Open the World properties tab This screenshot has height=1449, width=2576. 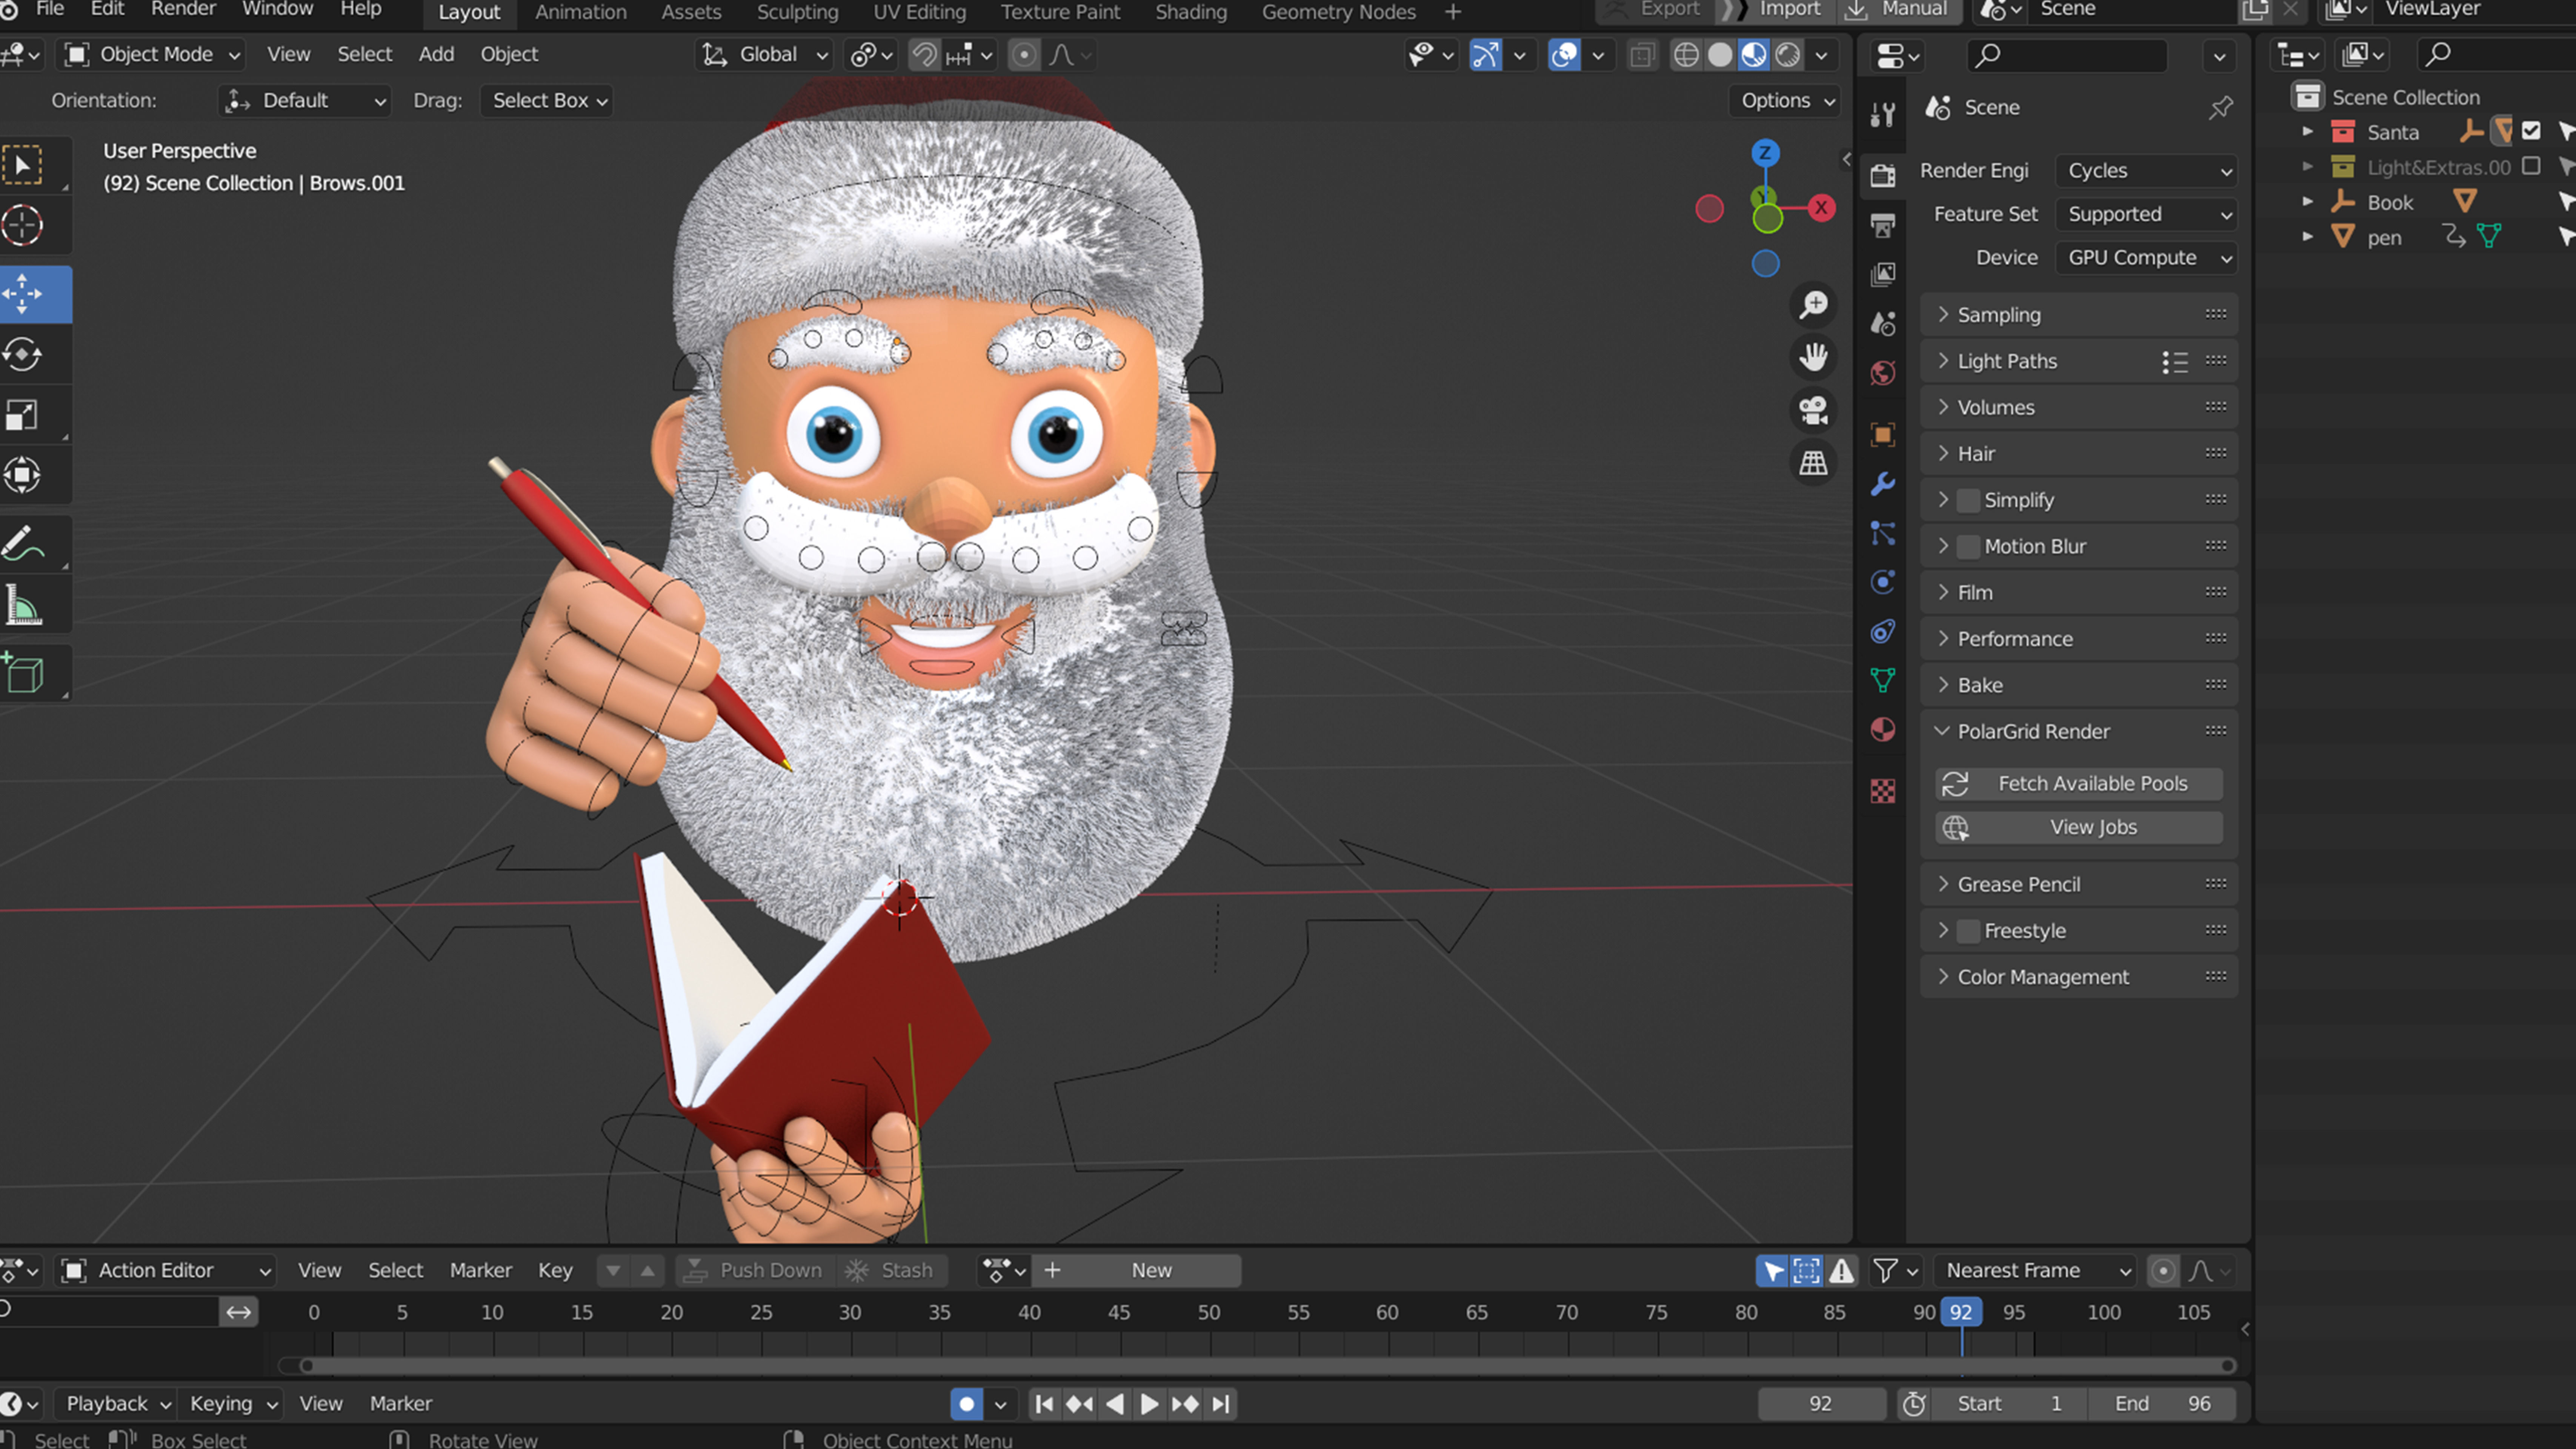pos(1882,373)
